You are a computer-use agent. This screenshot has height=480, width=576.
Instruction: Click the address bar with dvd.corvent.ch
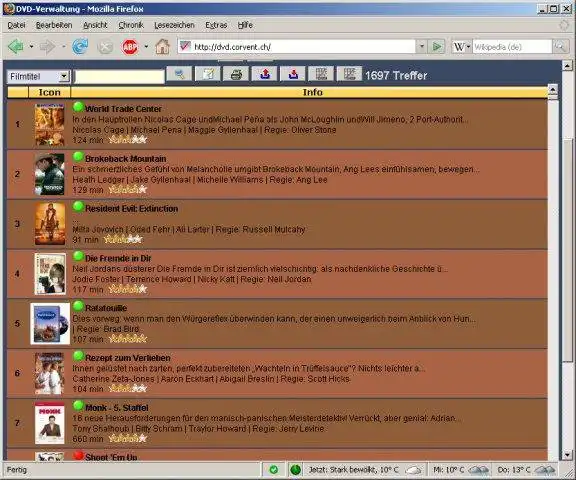[297, 47]
